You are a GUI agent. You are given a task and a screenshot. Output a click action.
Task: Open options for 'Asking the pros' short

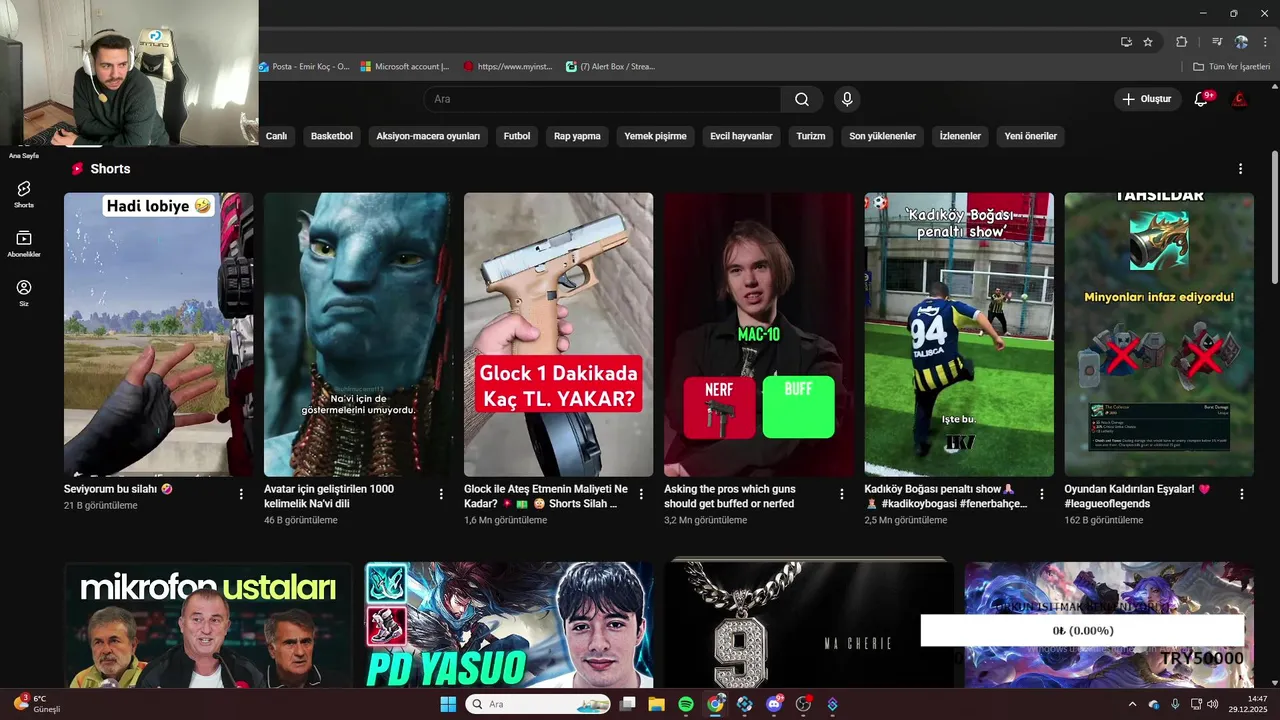pos(842,494)
